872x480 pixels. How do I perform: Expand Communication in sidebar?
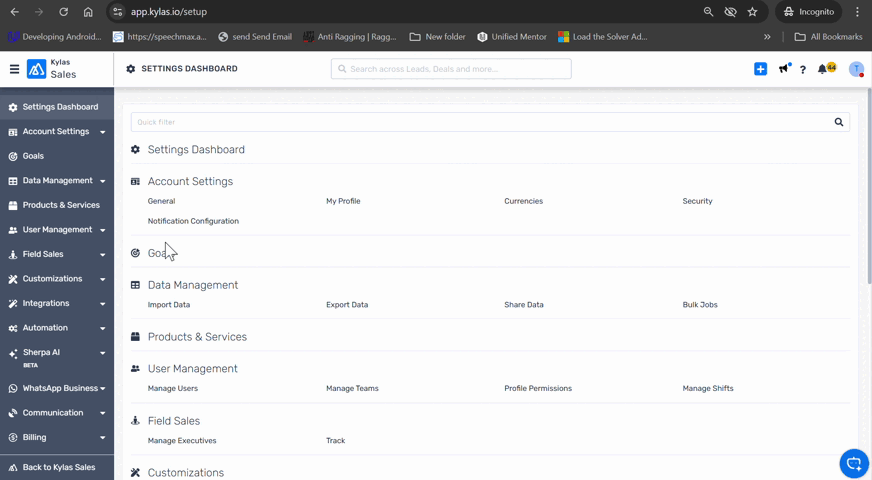[x=103, y=413]
